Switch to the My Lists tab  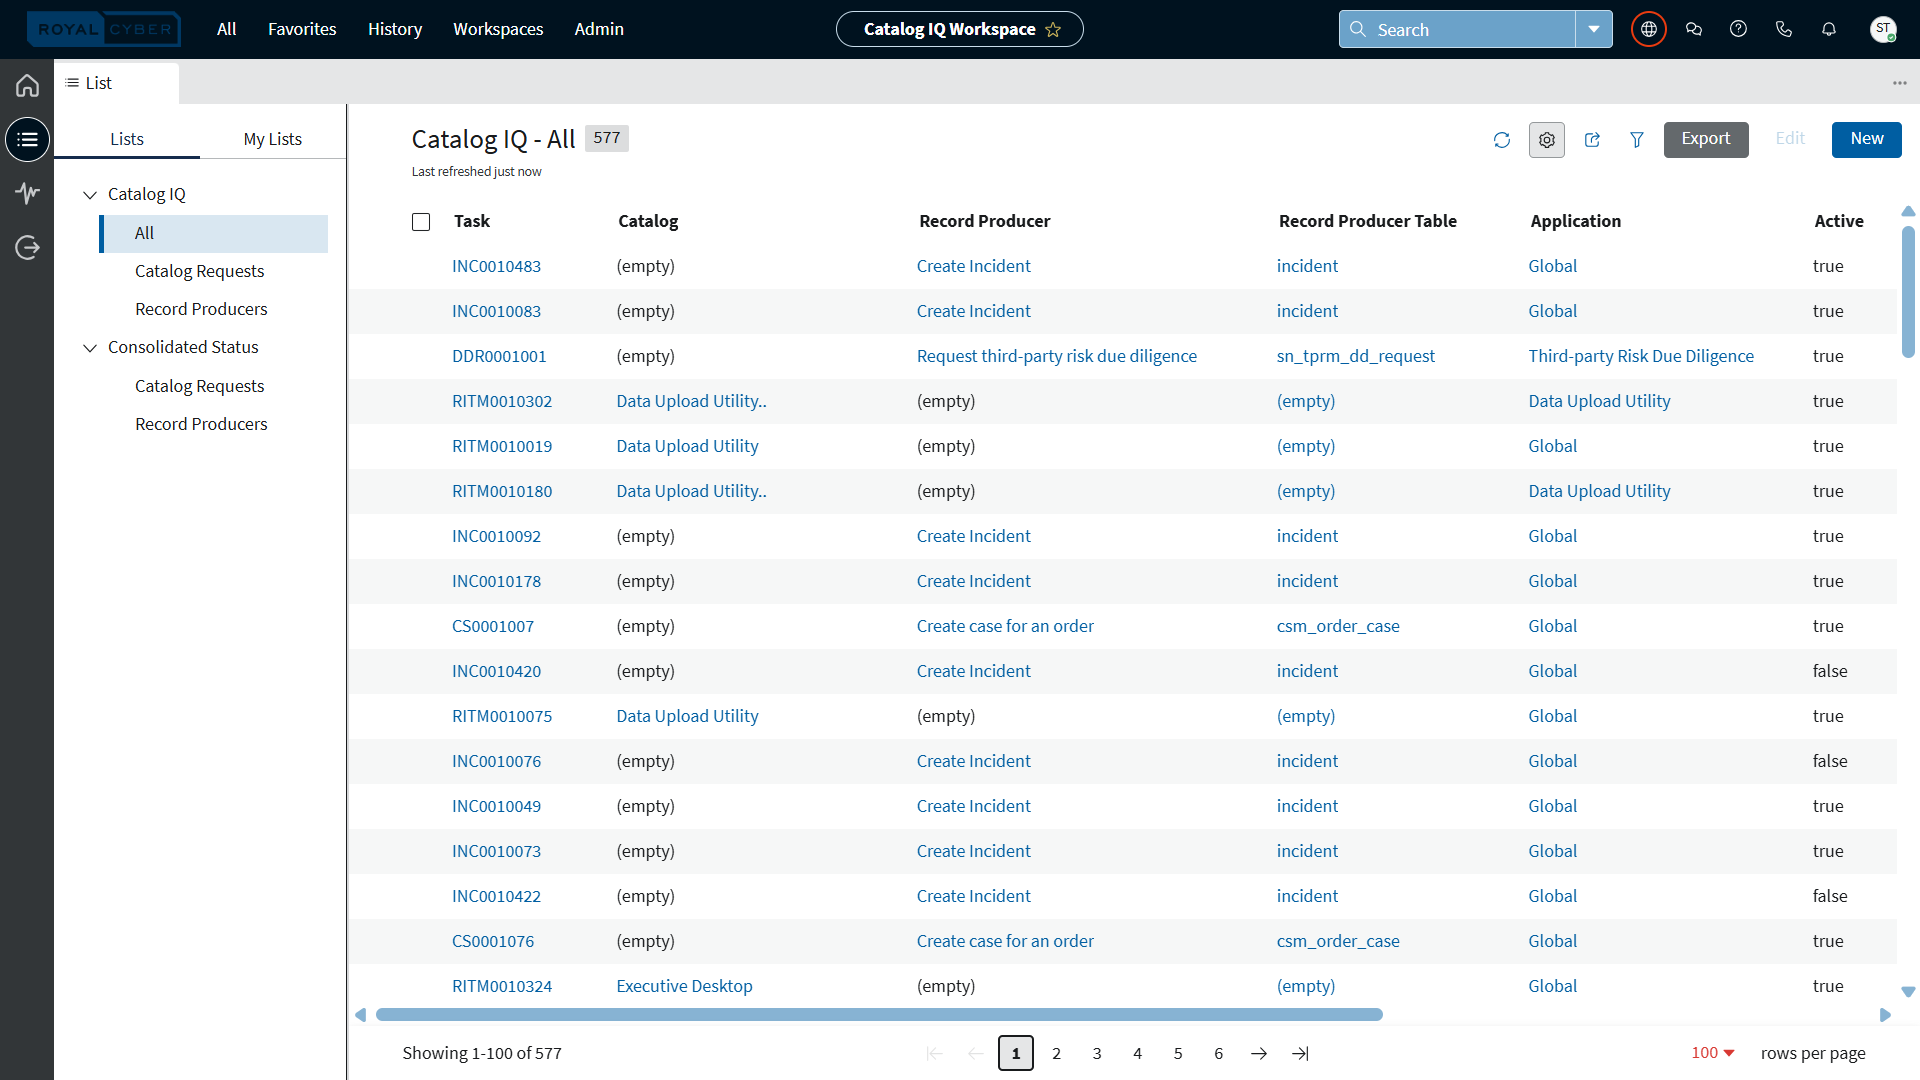pyautogui.click(x=272, y=139)
